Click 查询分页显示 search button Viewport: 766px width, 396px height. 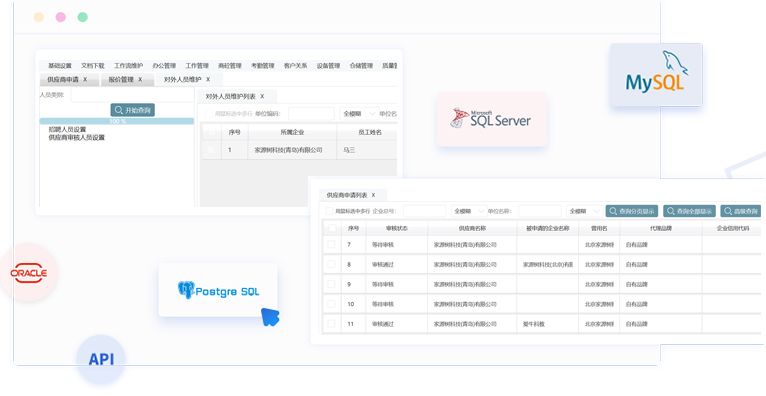[632, 211]
